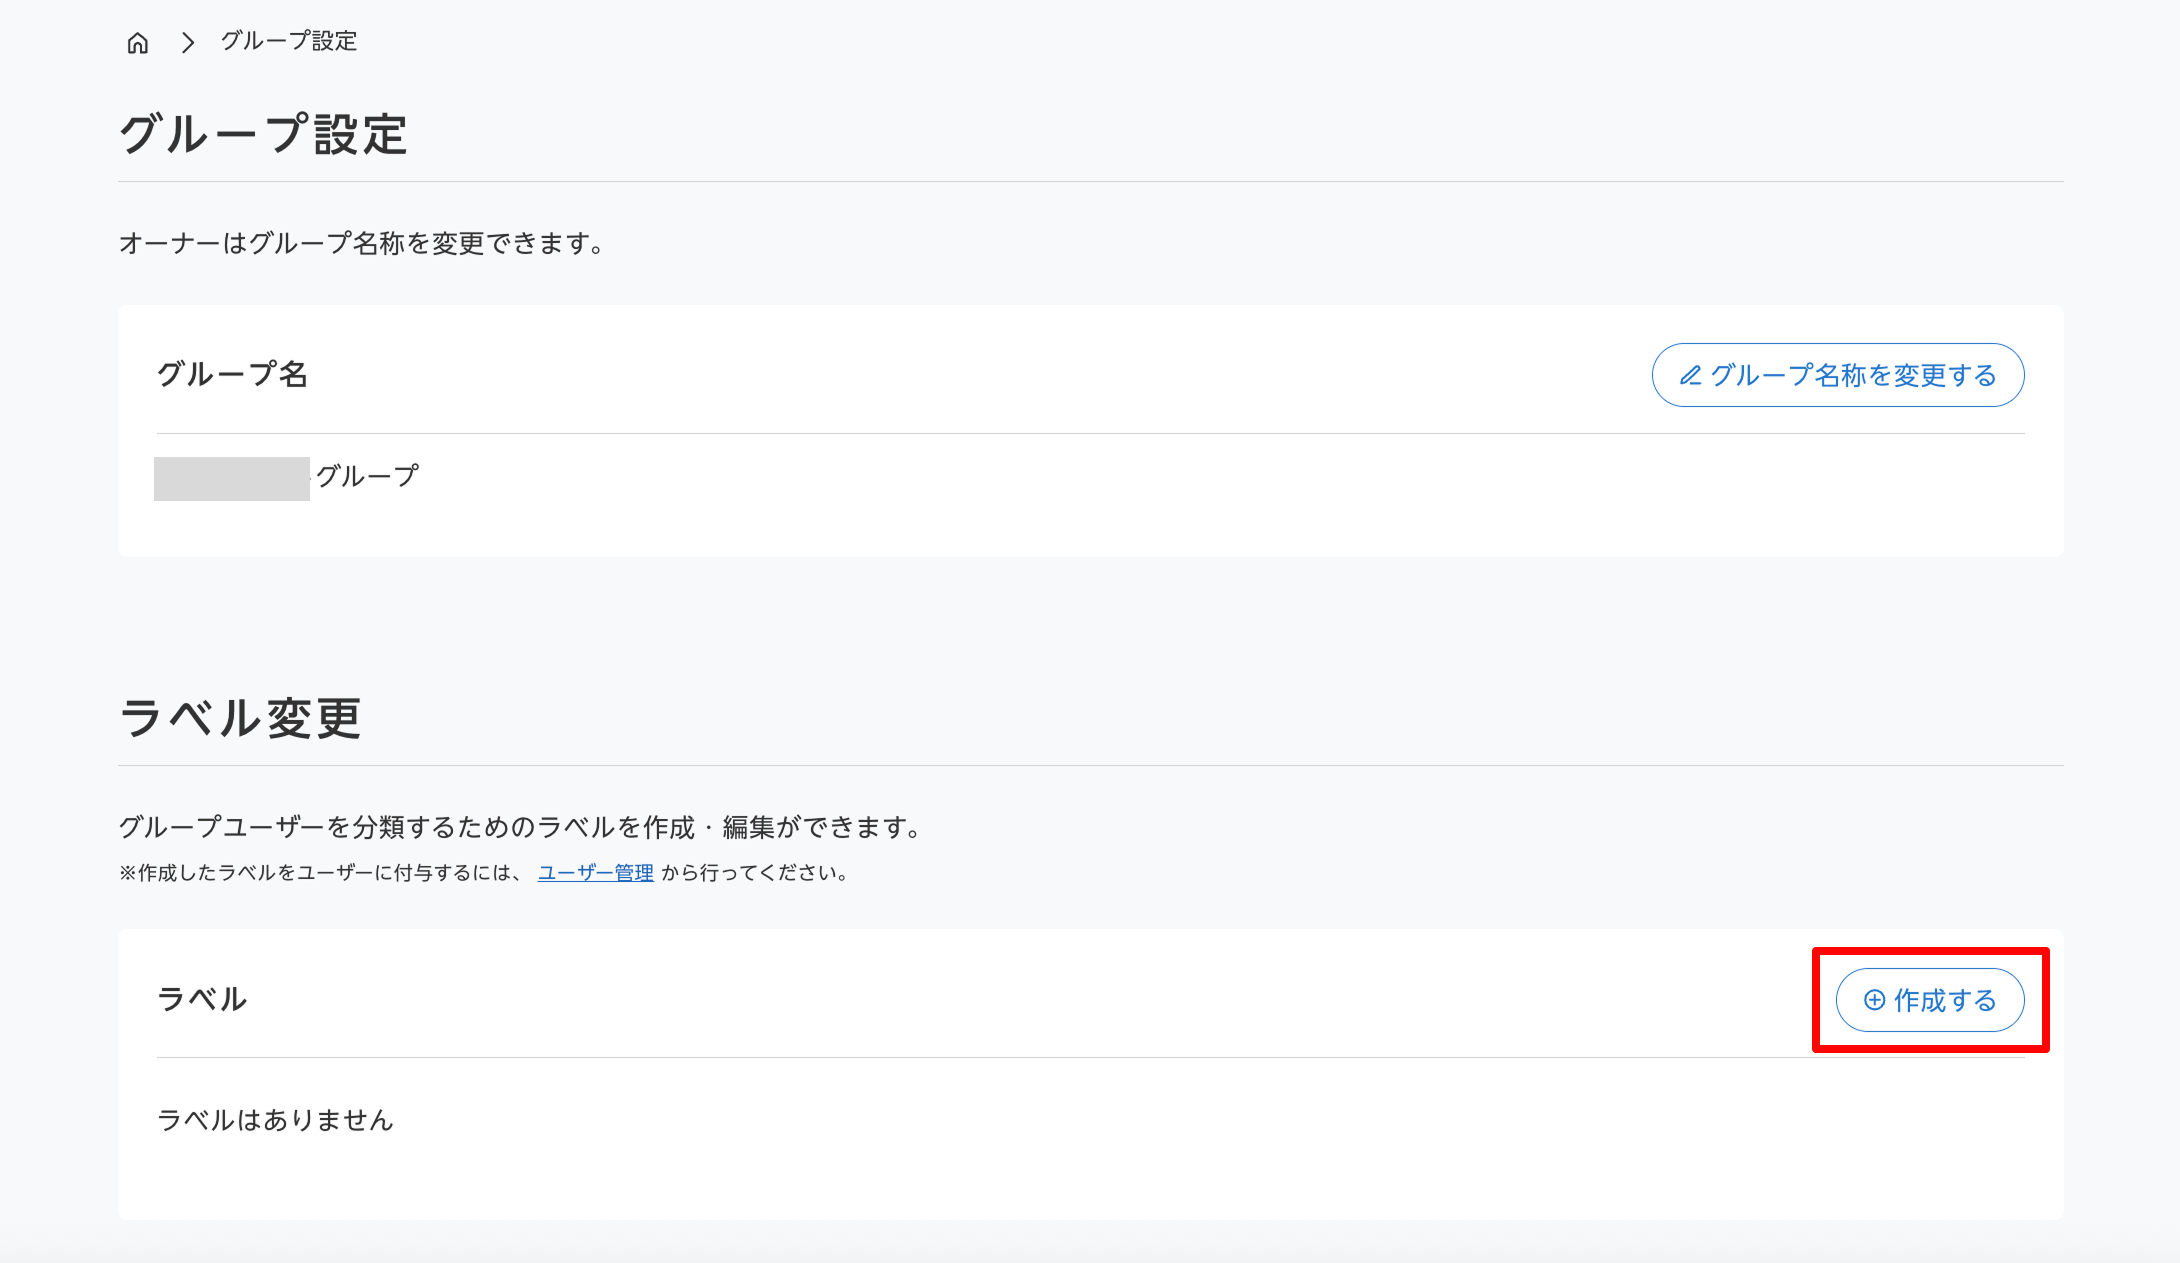Click the ラベルはありません message
Screen dimensions: 2180x1263
276,1120
